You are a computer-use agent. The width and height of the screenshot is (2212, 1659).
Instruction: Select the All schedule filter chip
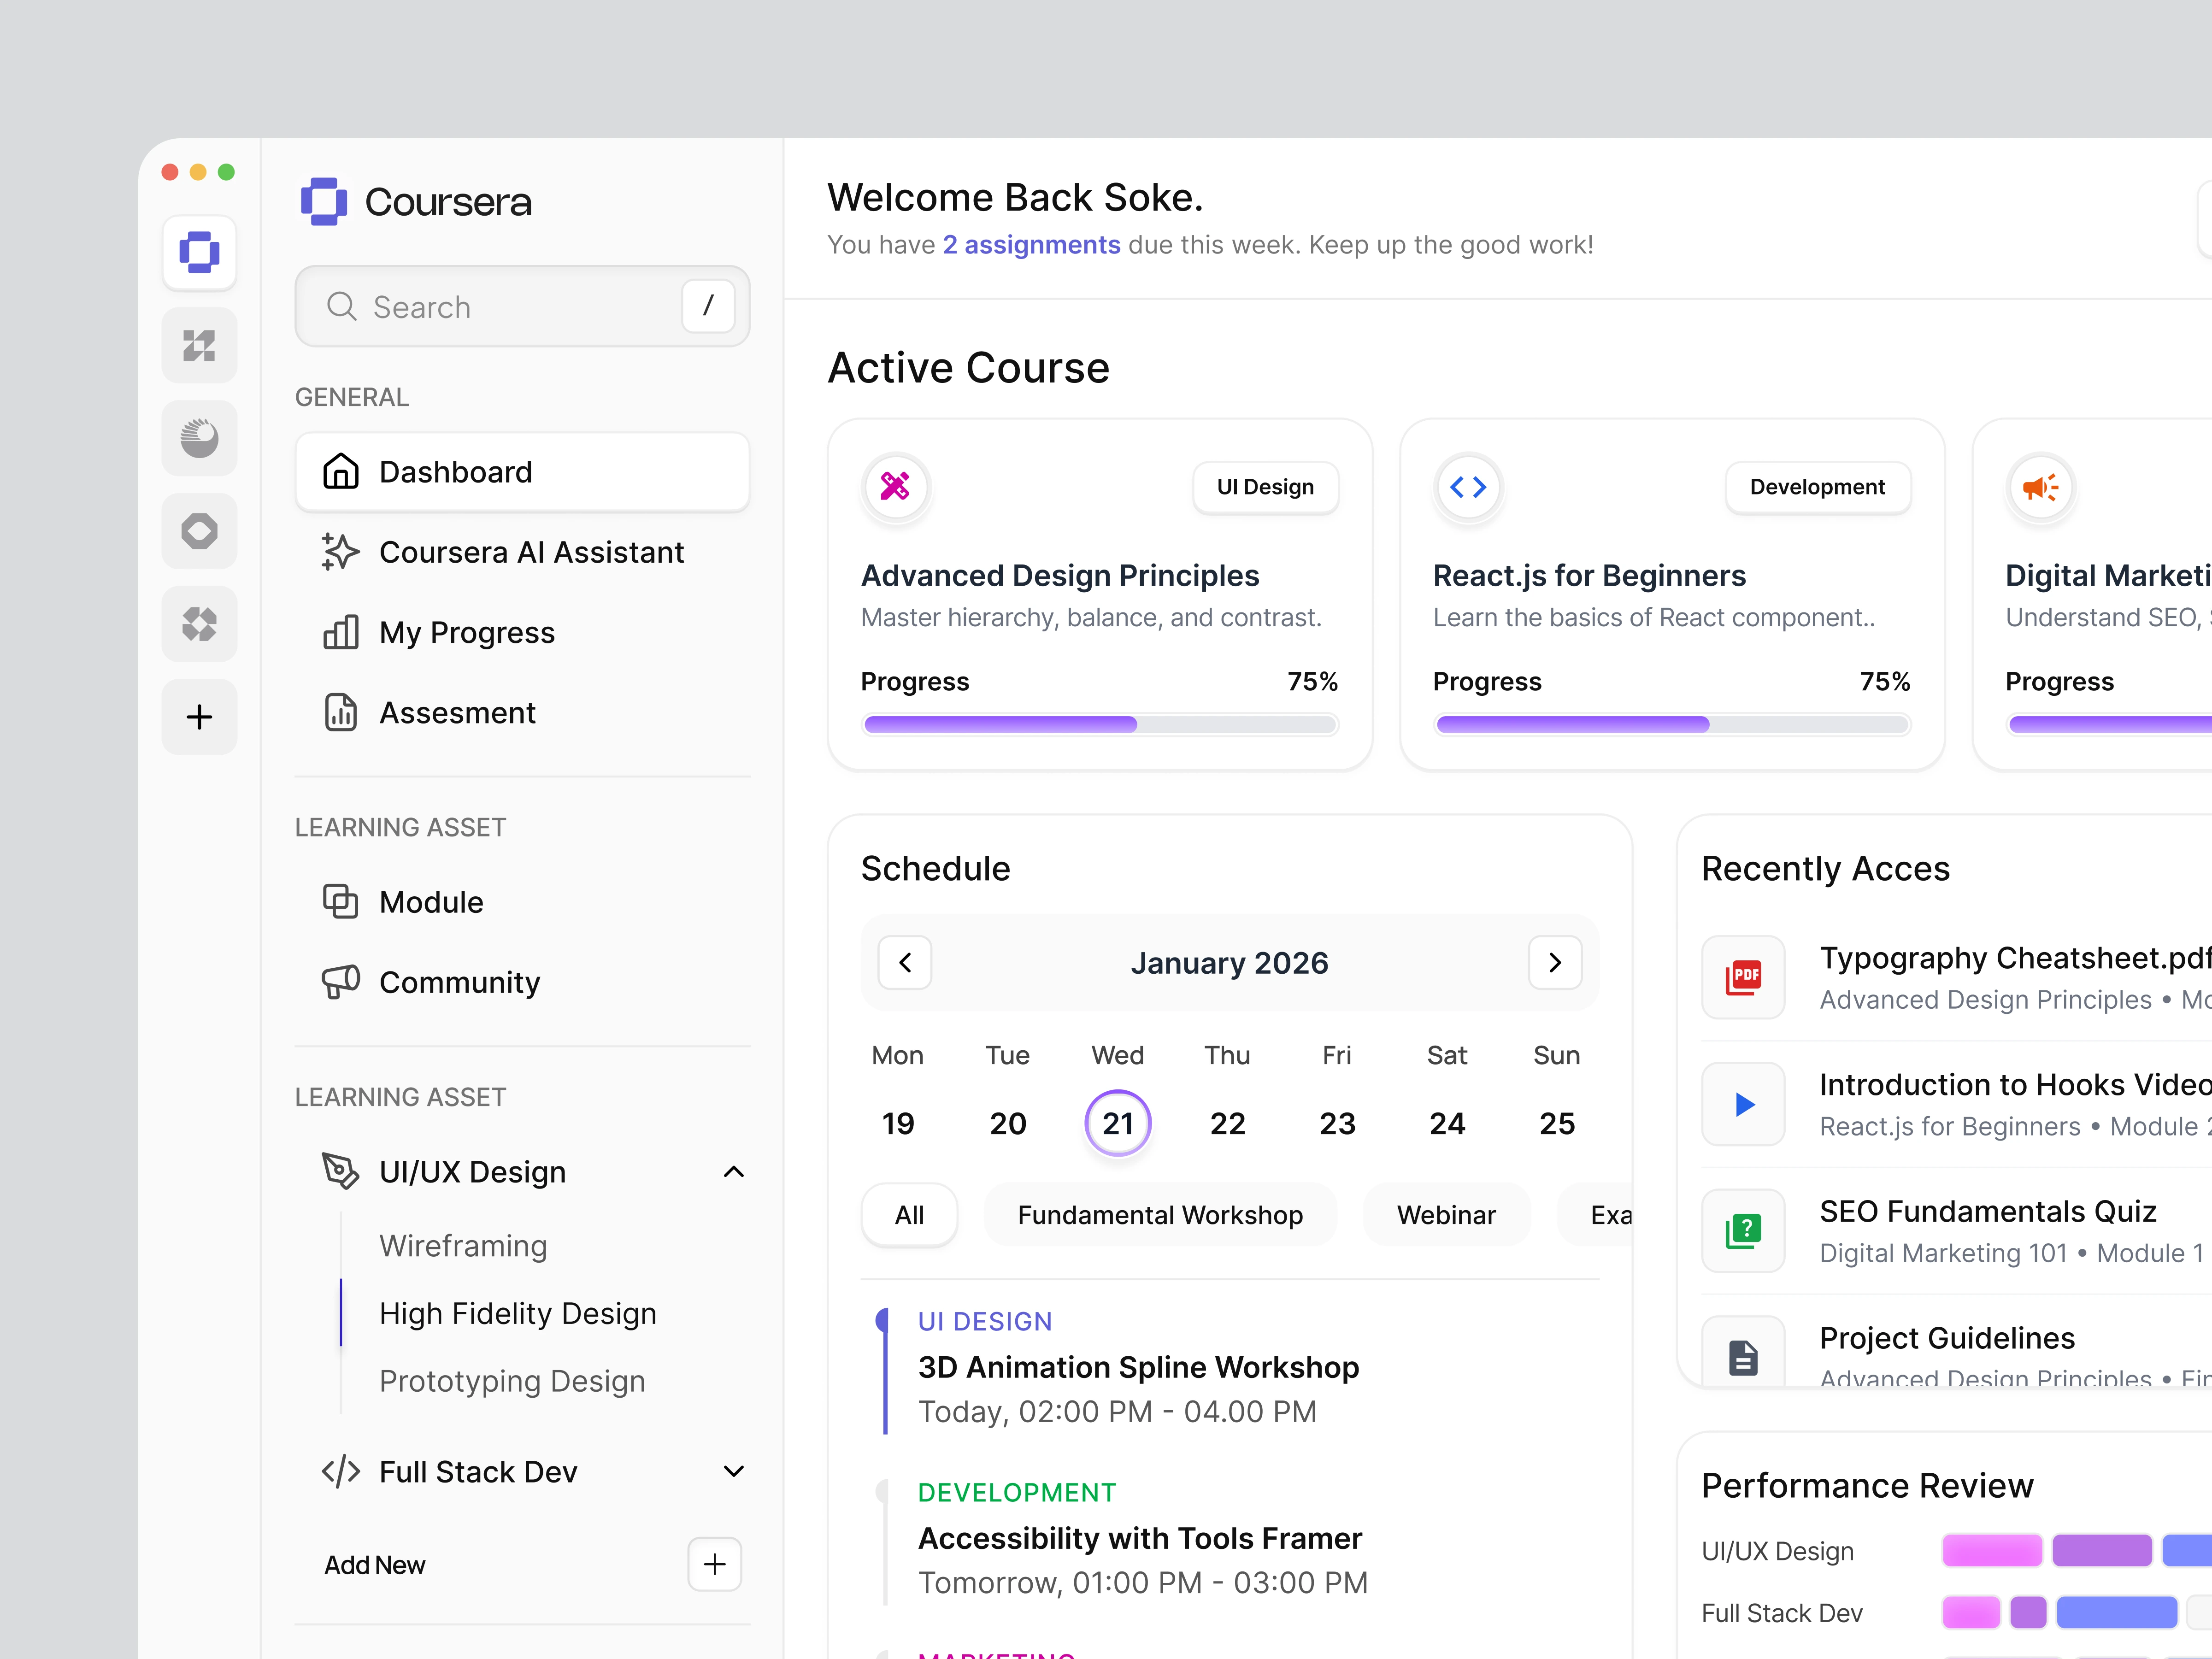tap(909, 1215)
